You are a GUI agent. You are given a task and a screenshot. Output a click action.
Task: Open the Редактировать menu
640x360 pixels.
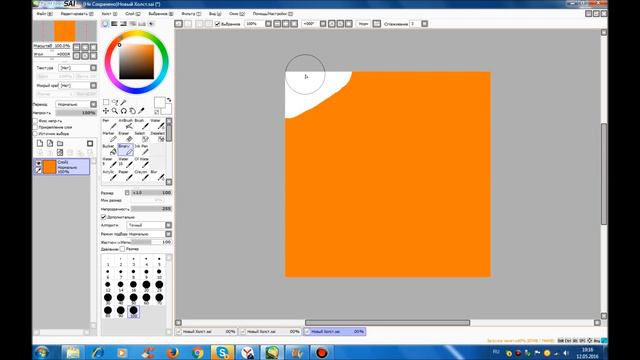[77, 14]
